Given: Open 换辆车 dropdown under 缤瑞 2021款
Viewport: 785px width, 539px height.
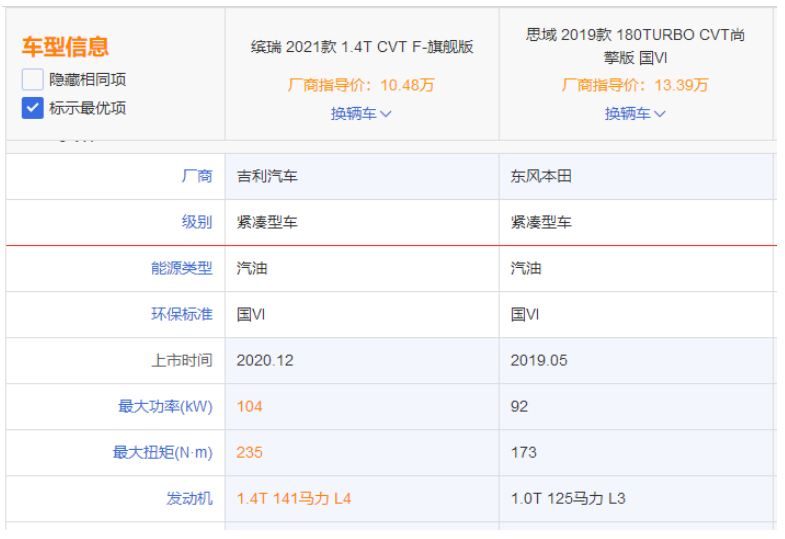Looking at the screenshot, I should [361, 114].
